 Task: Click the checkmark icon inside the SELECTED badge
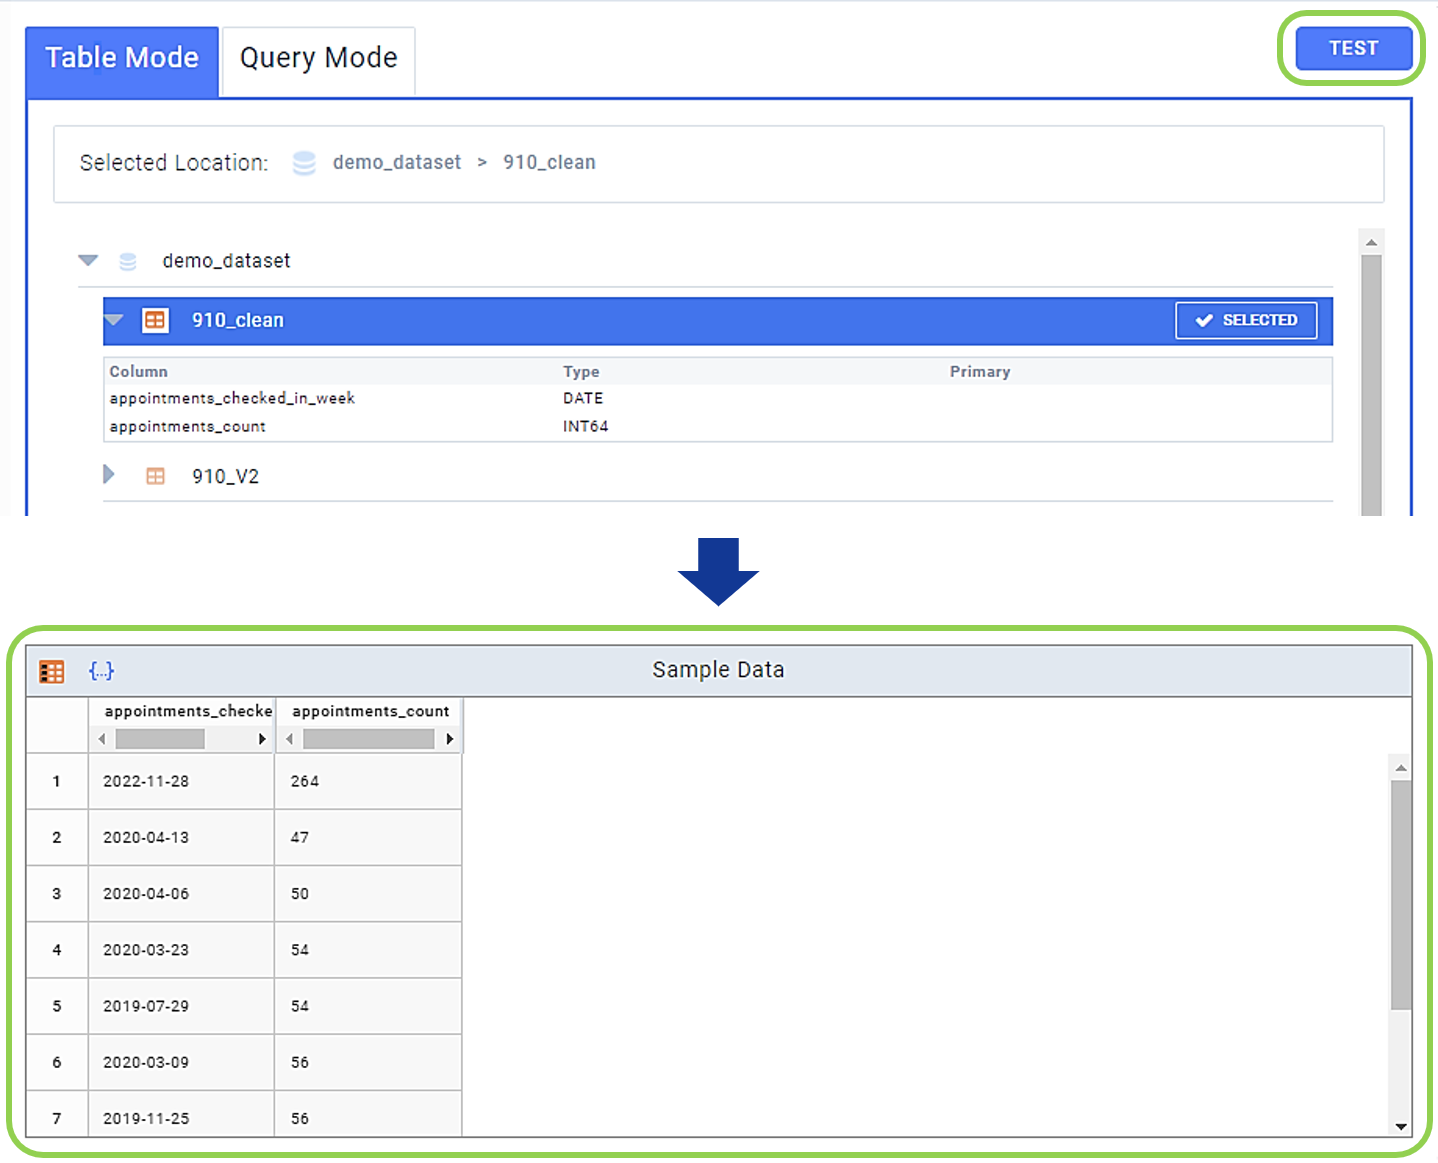pyautogui.click(x=1203, y=320)
